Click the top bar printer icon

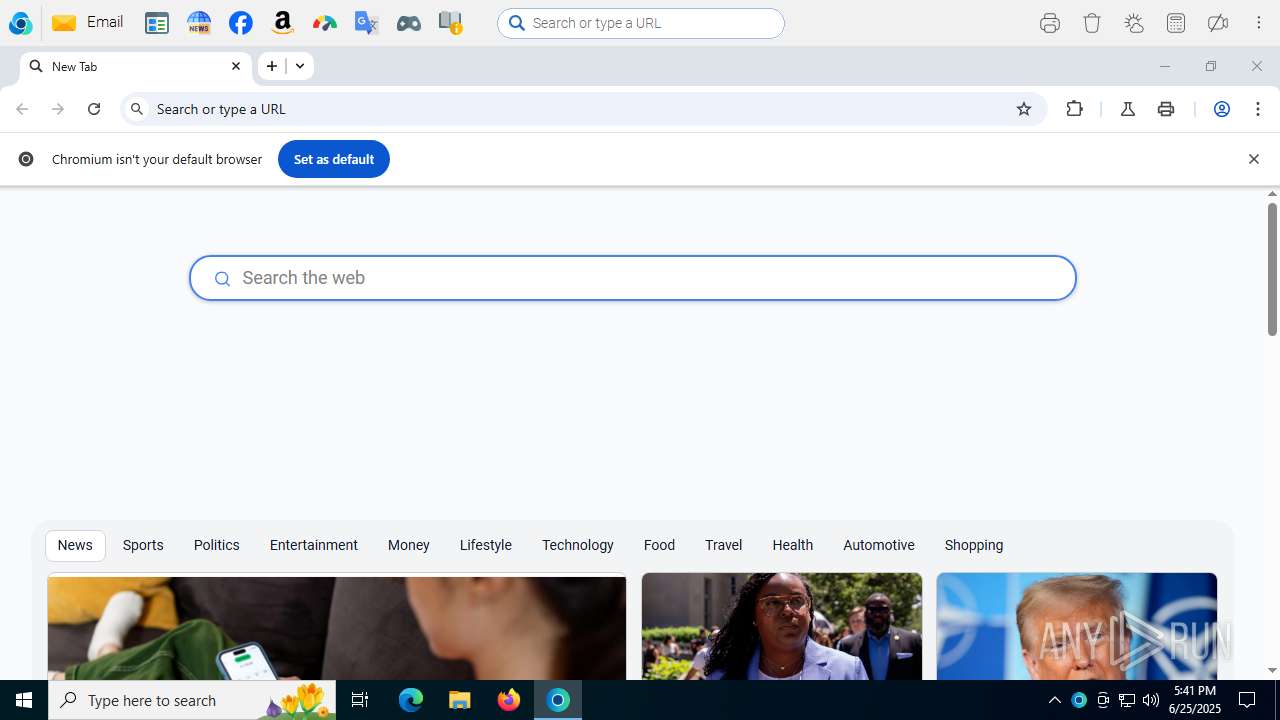[x=1050, y=23]
